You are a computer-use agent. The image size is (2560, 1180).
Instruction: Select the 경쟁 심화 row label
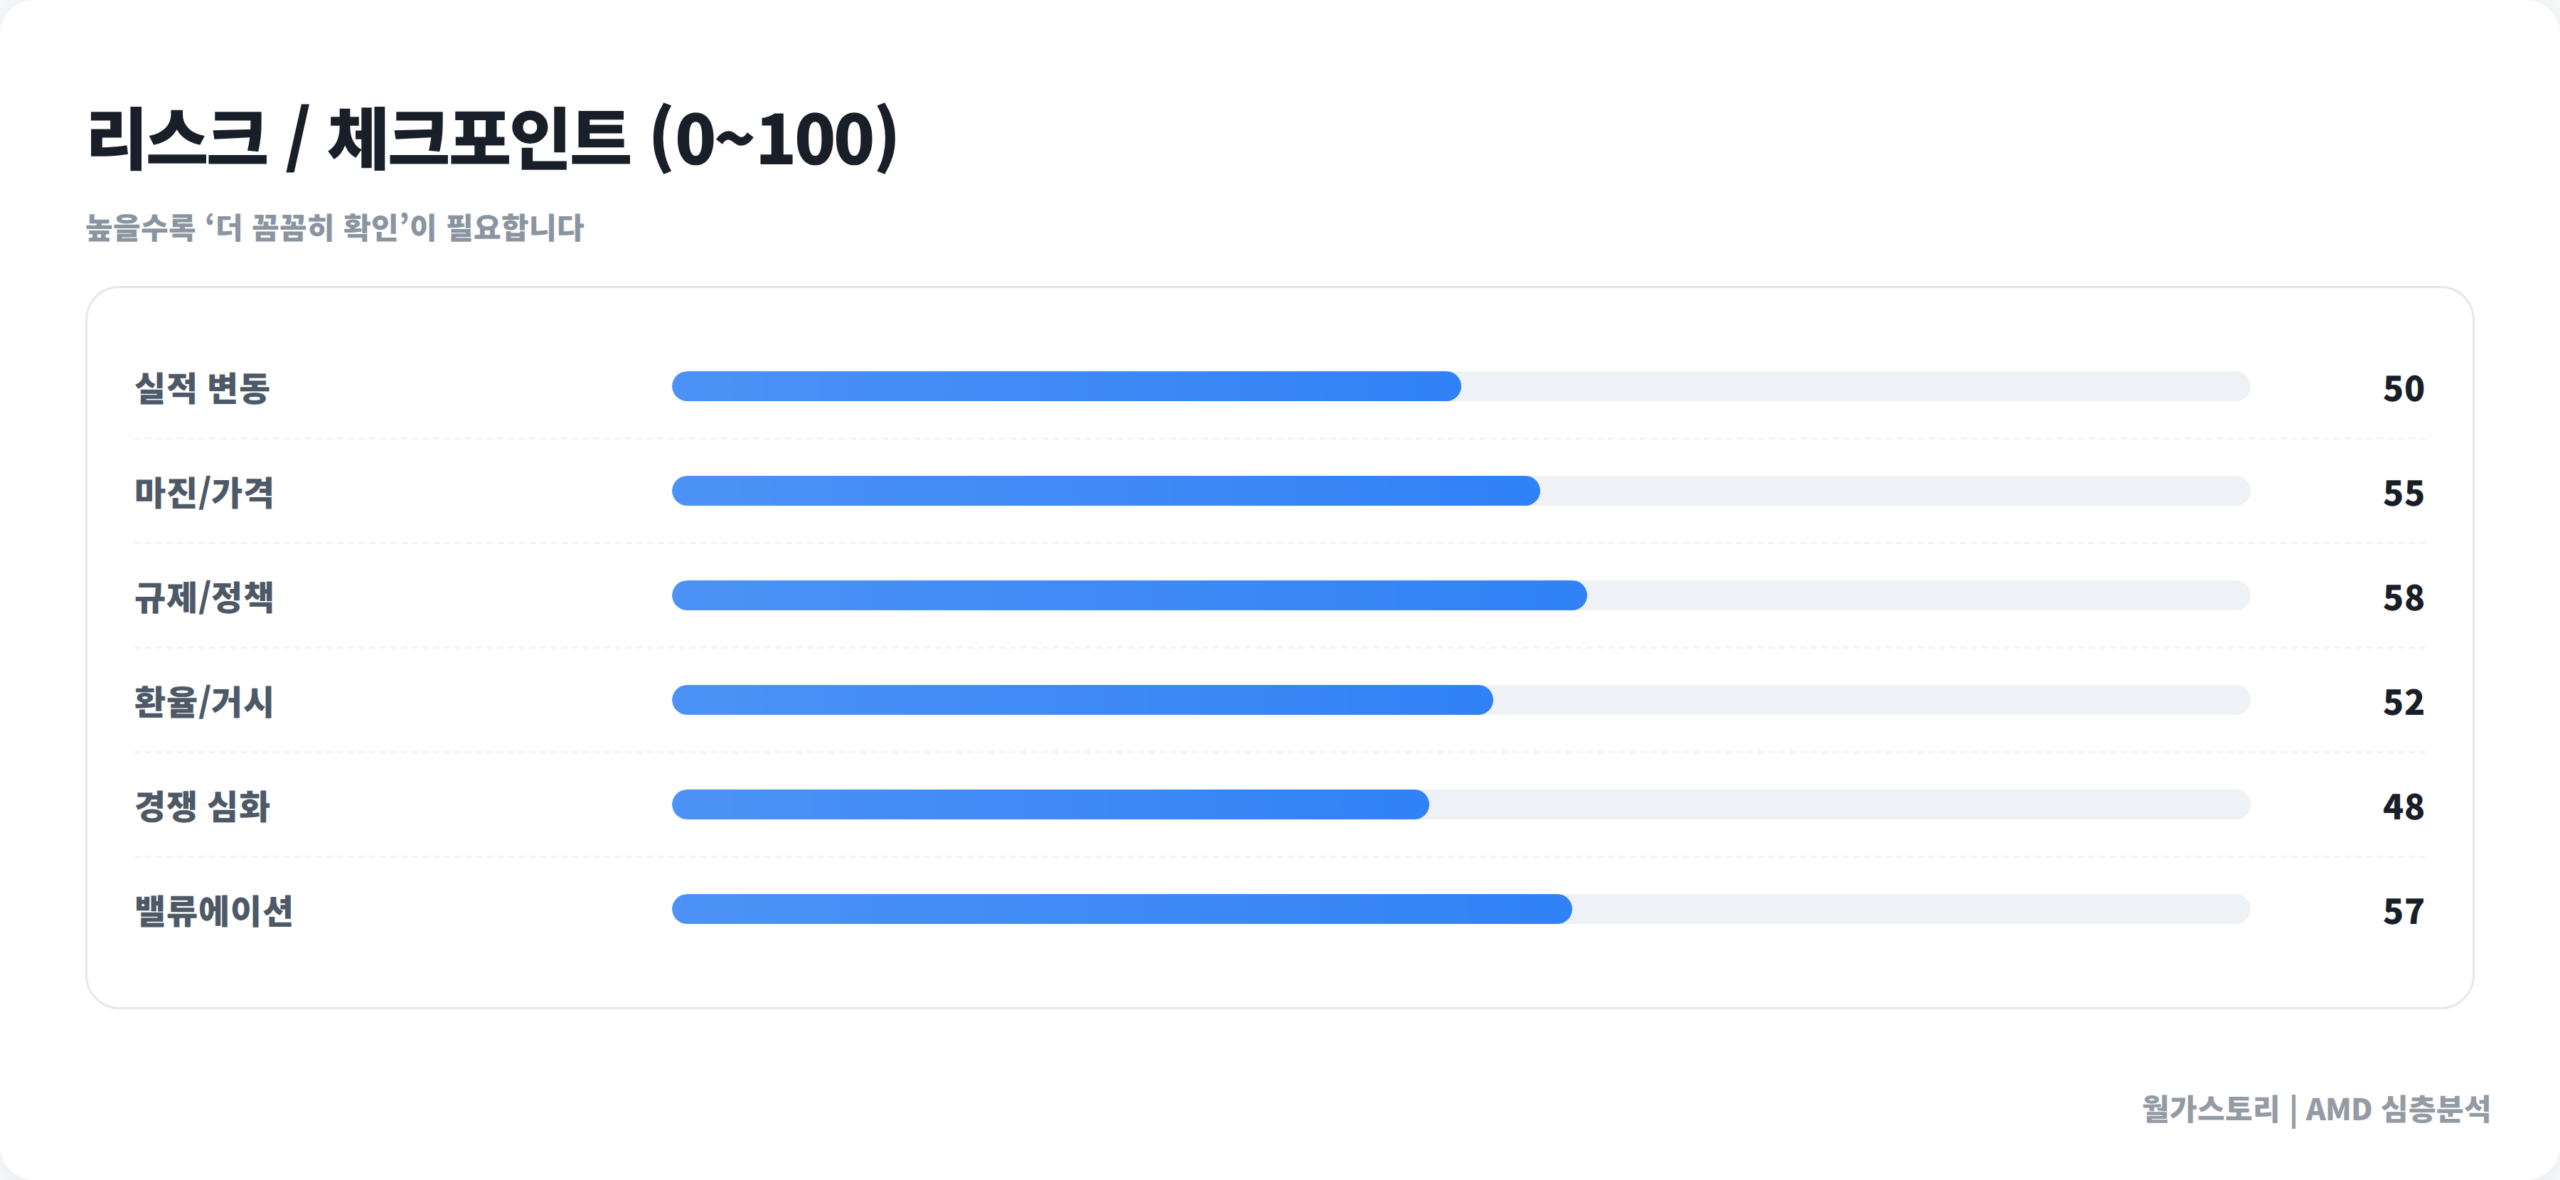(x=202, y=806)
